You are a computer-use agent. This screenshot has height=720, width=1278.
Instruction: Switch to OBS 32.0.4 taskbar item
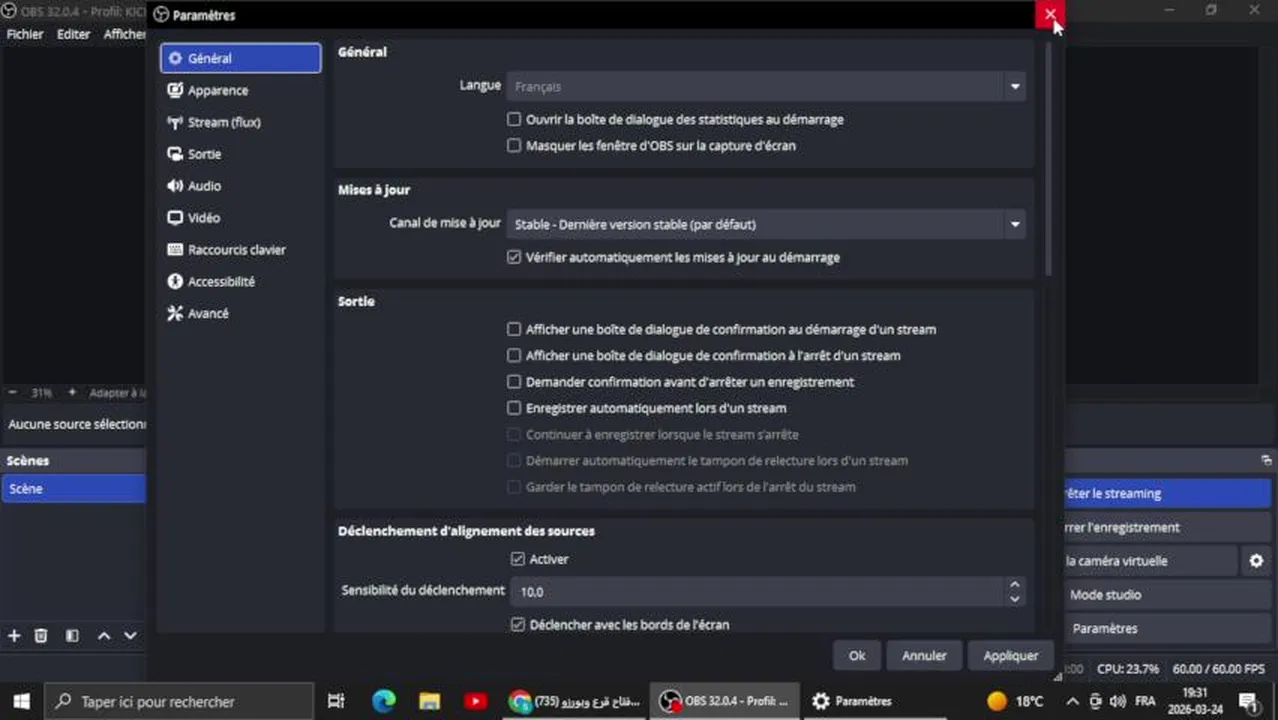726,702
